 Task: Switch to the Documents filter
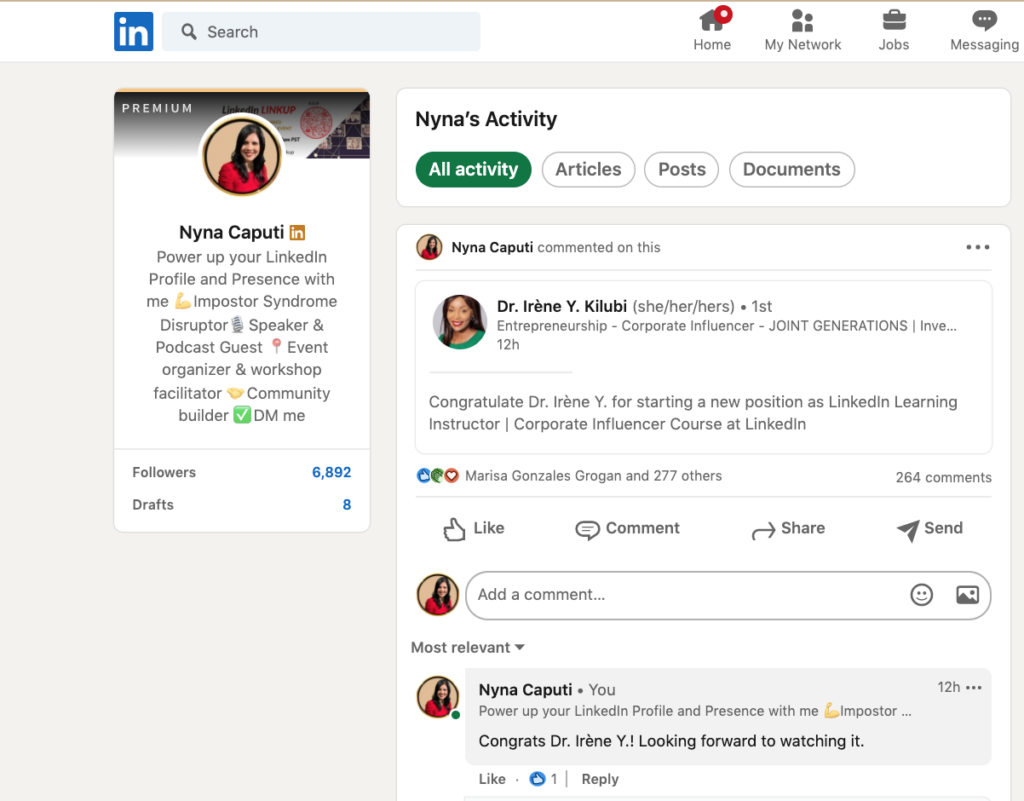(792, 170)
